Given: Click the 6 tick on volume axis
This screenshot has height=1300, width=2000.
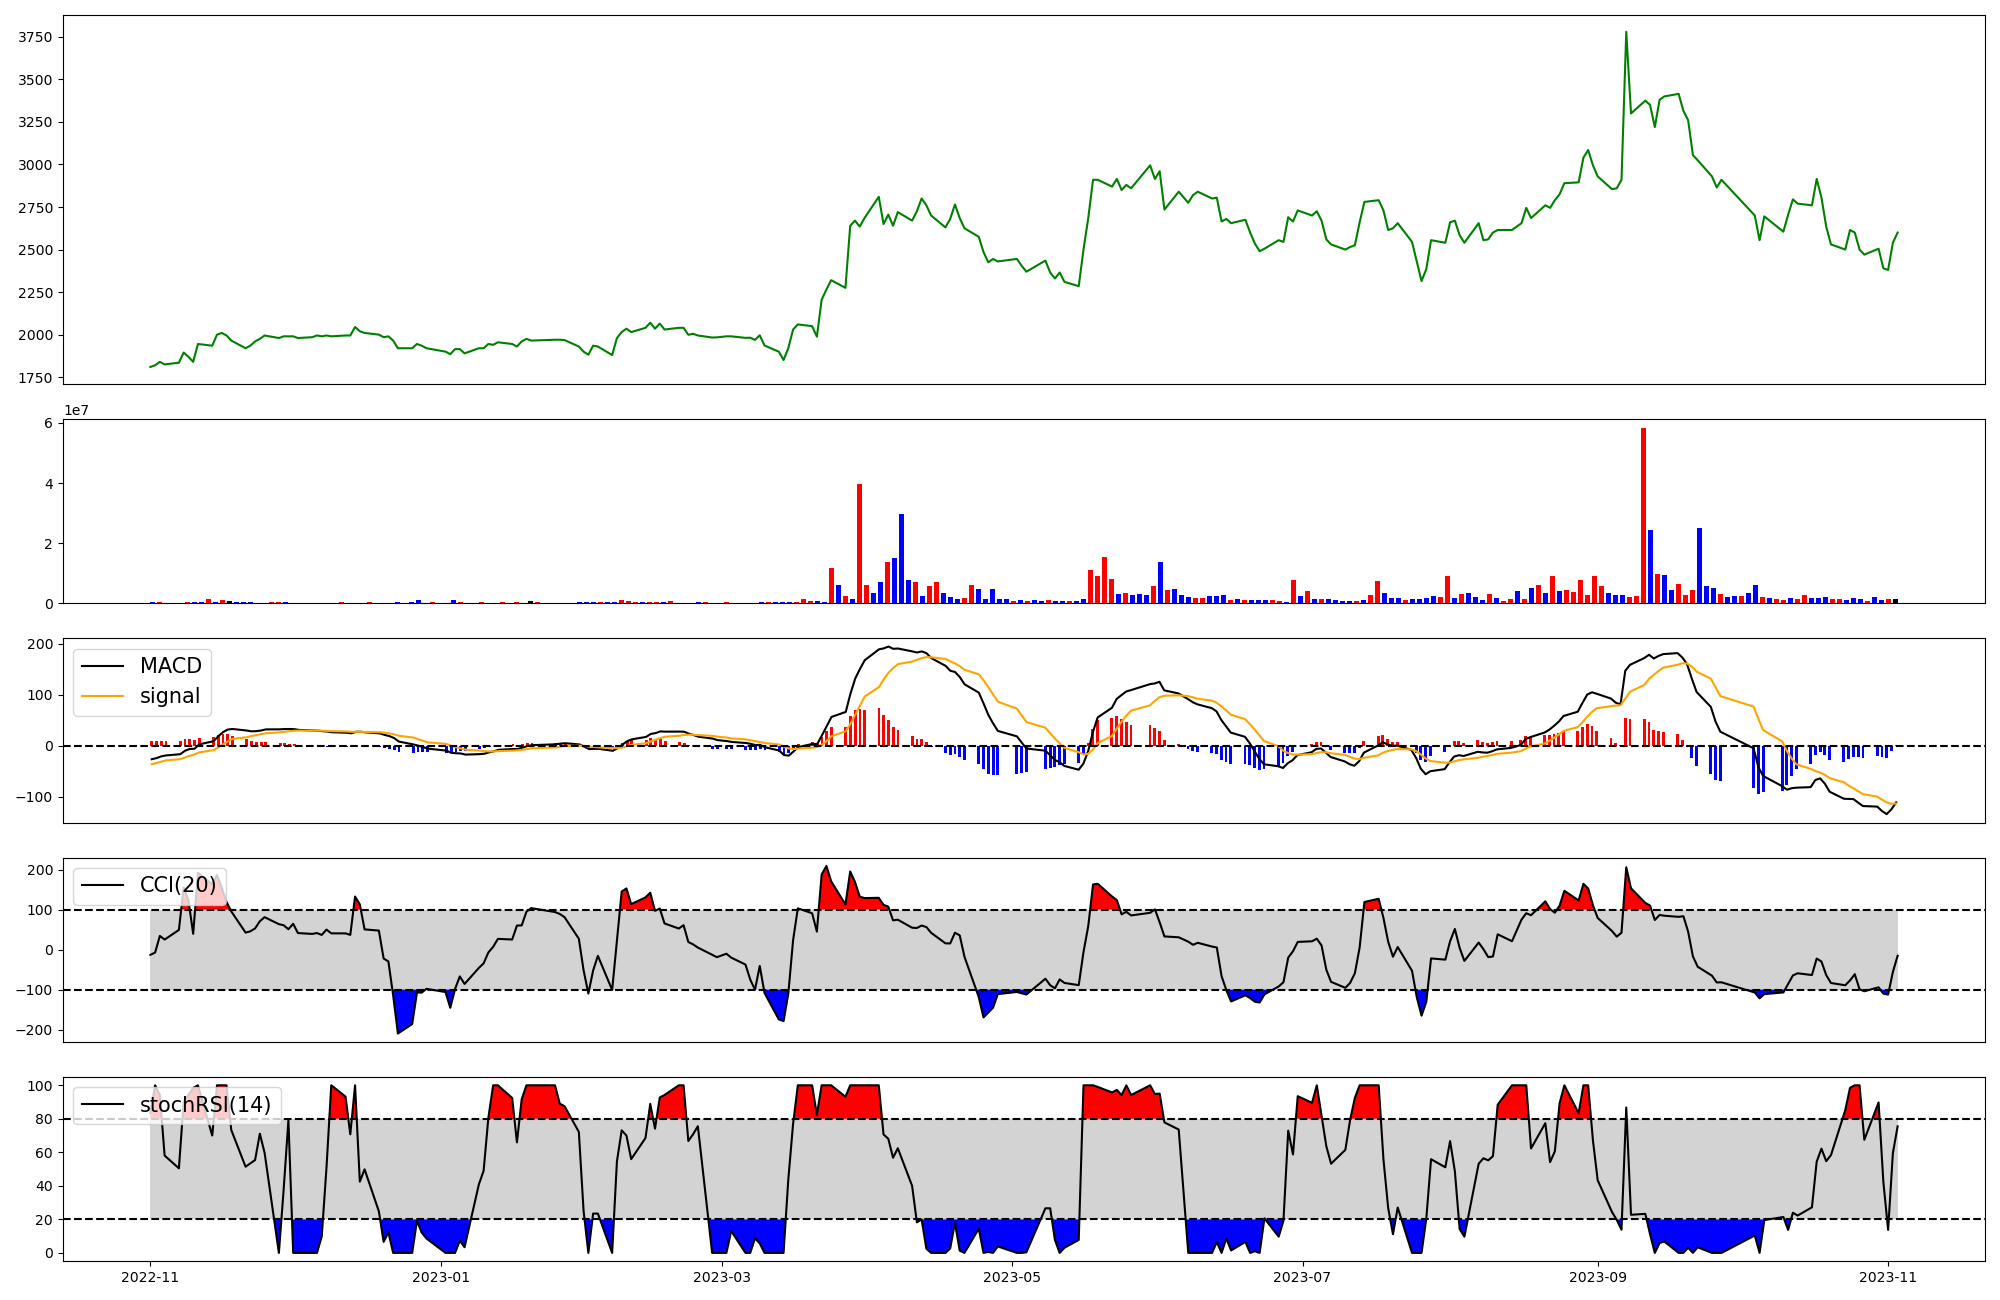Looking at the screenshot, I should point(47,423).
